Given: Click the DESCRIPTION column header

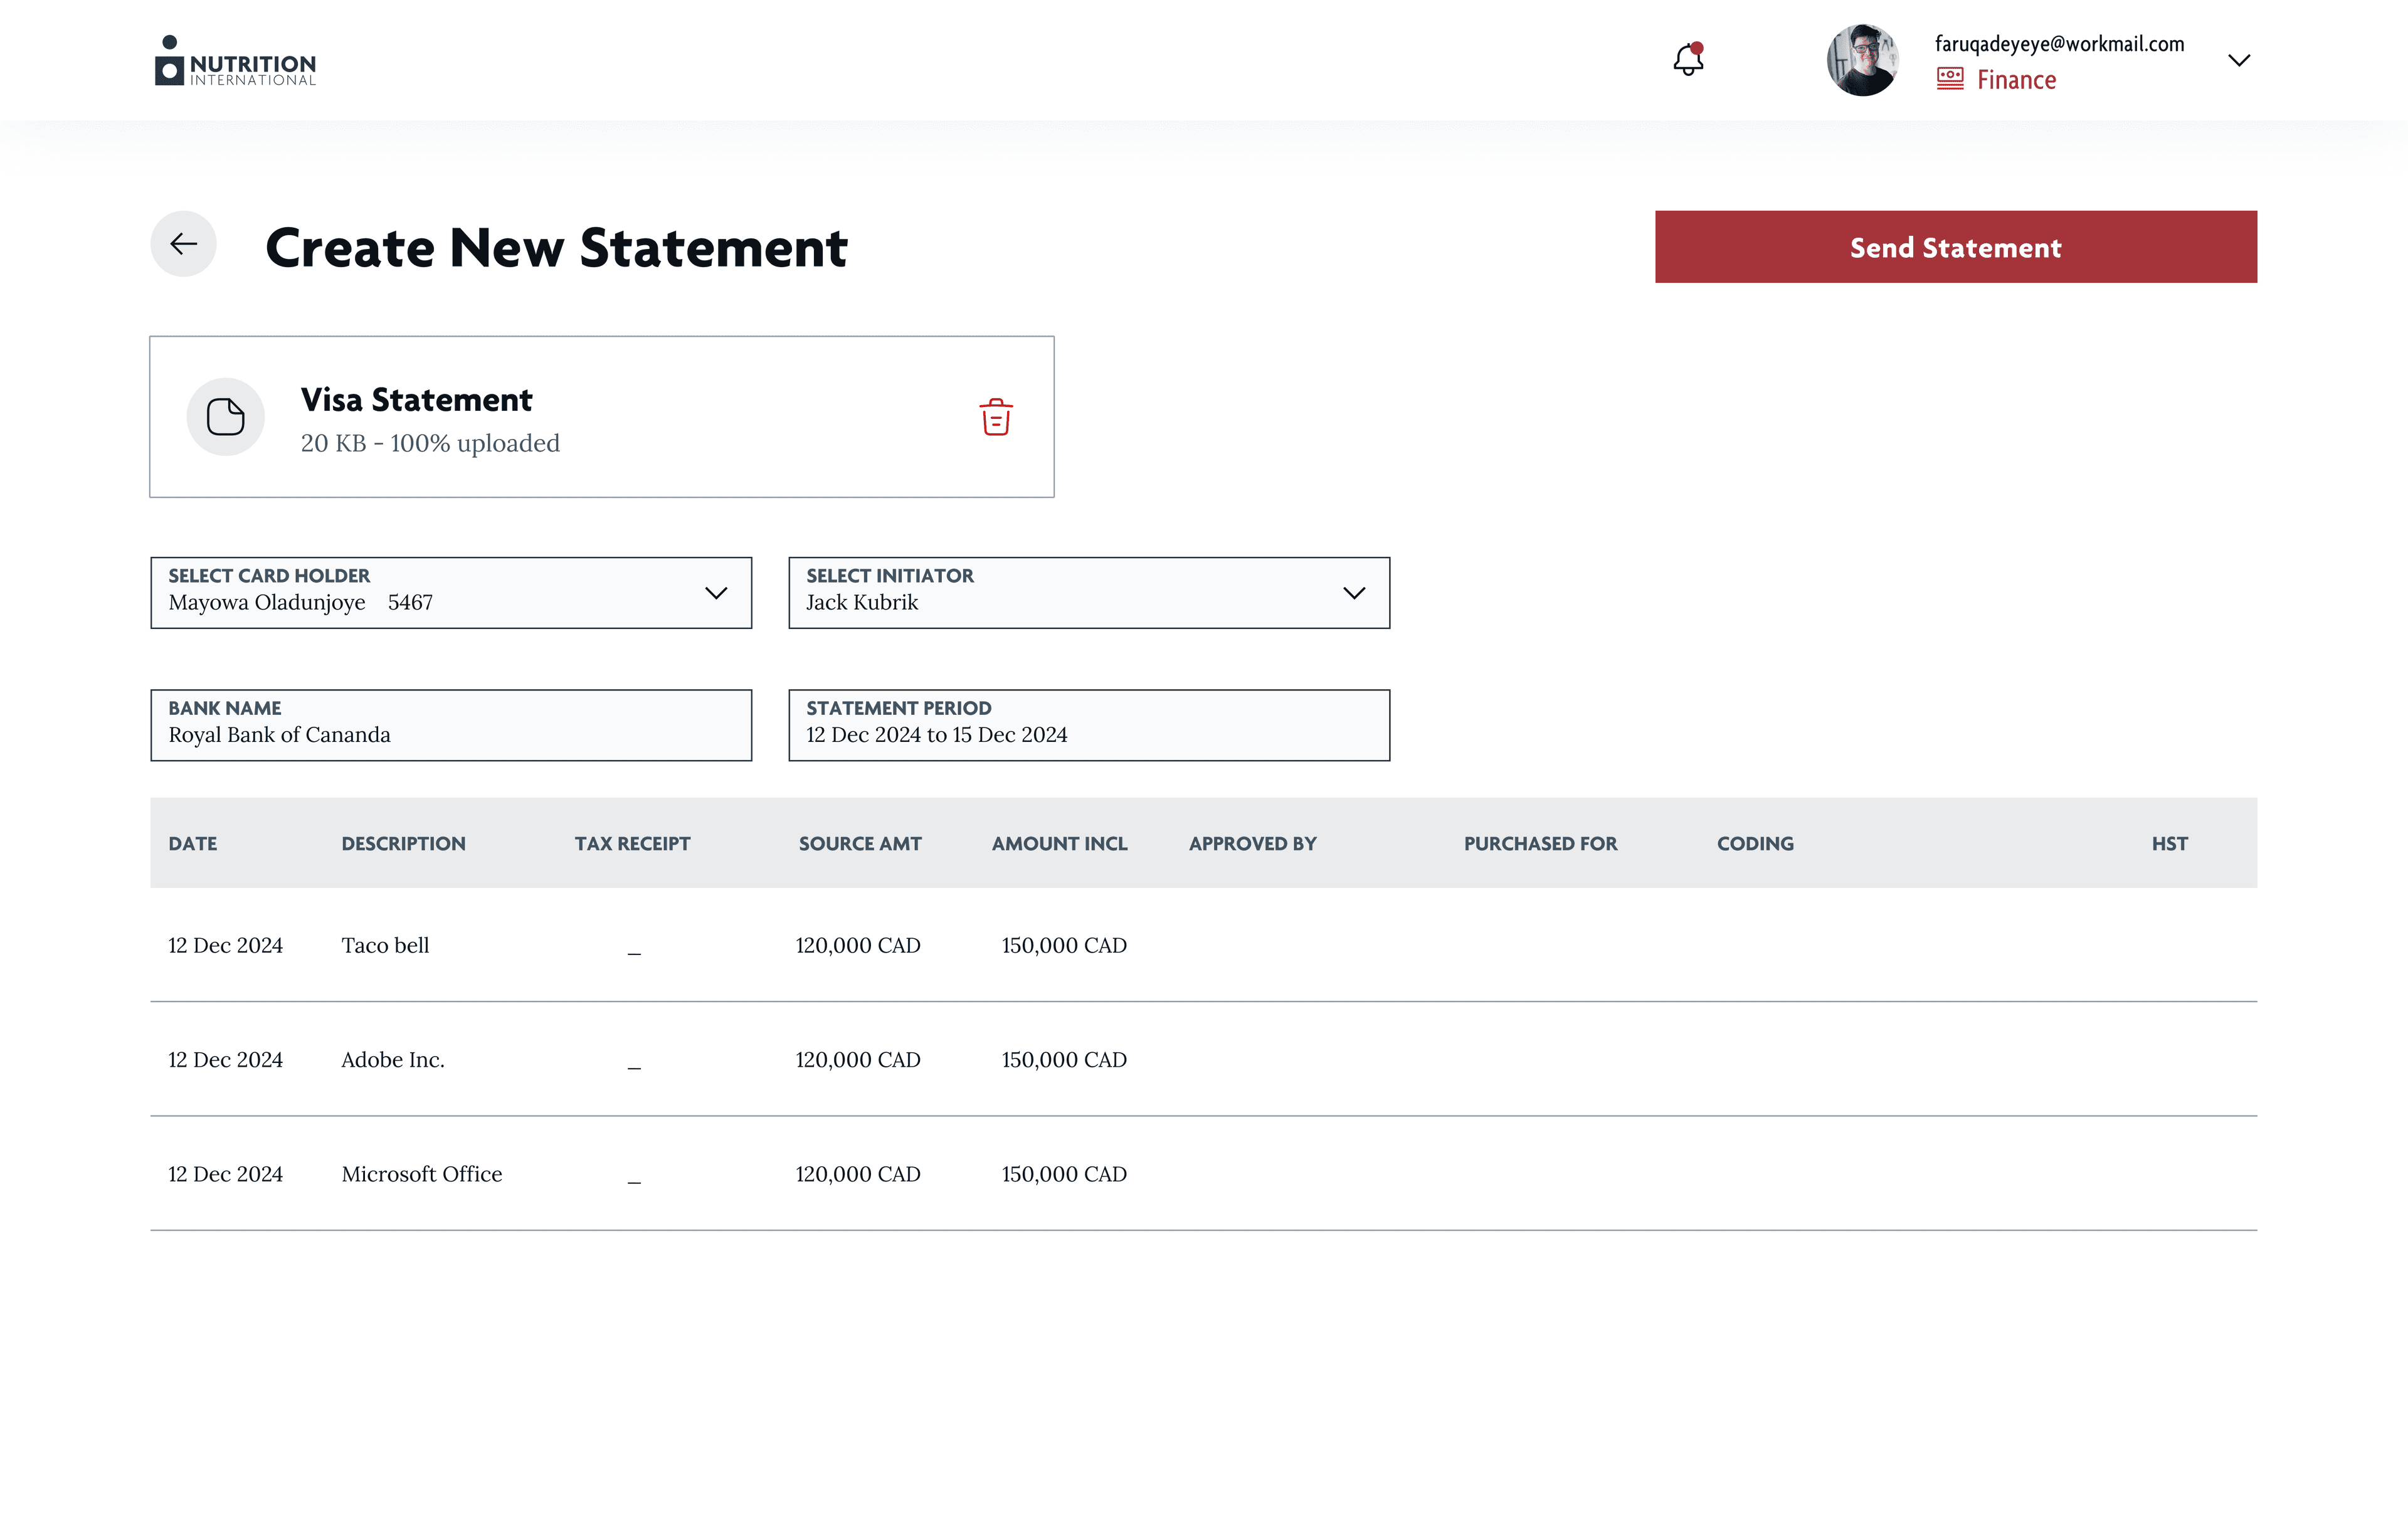Looking at the screenshot, I should [x=403, y=843].
